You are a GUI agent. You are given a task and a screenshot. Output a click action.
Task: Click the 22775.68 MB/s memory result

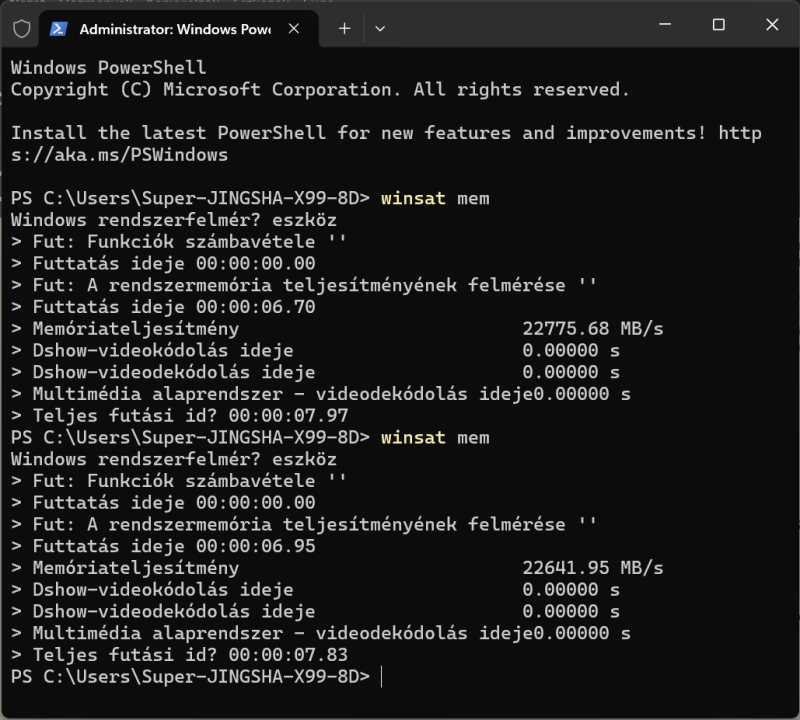(592, 329)
